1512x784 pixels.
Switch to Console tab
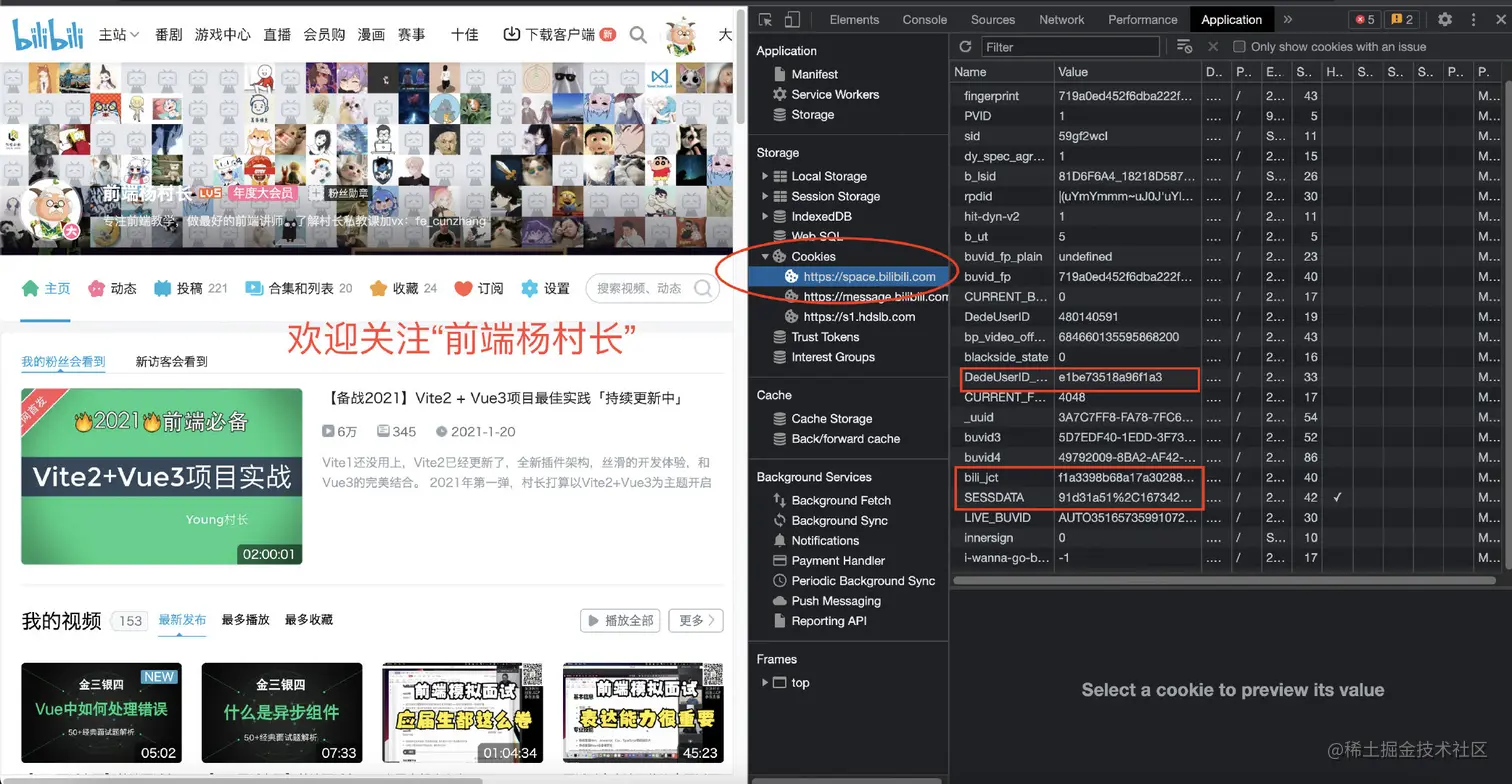[925, 19]
